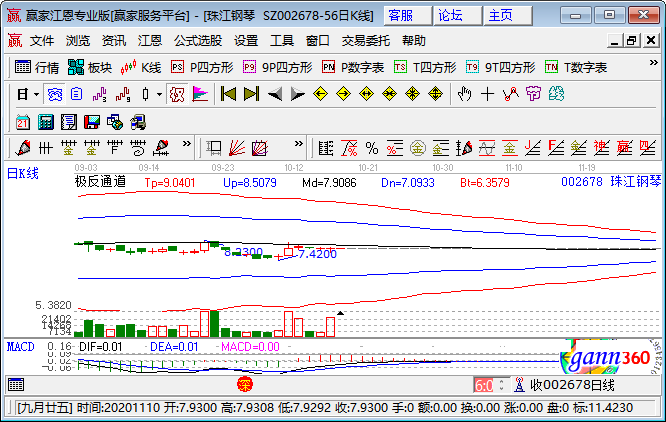Open the 工具 menu
The height and width of the screenshot is (422, 666).
point(282,41)
